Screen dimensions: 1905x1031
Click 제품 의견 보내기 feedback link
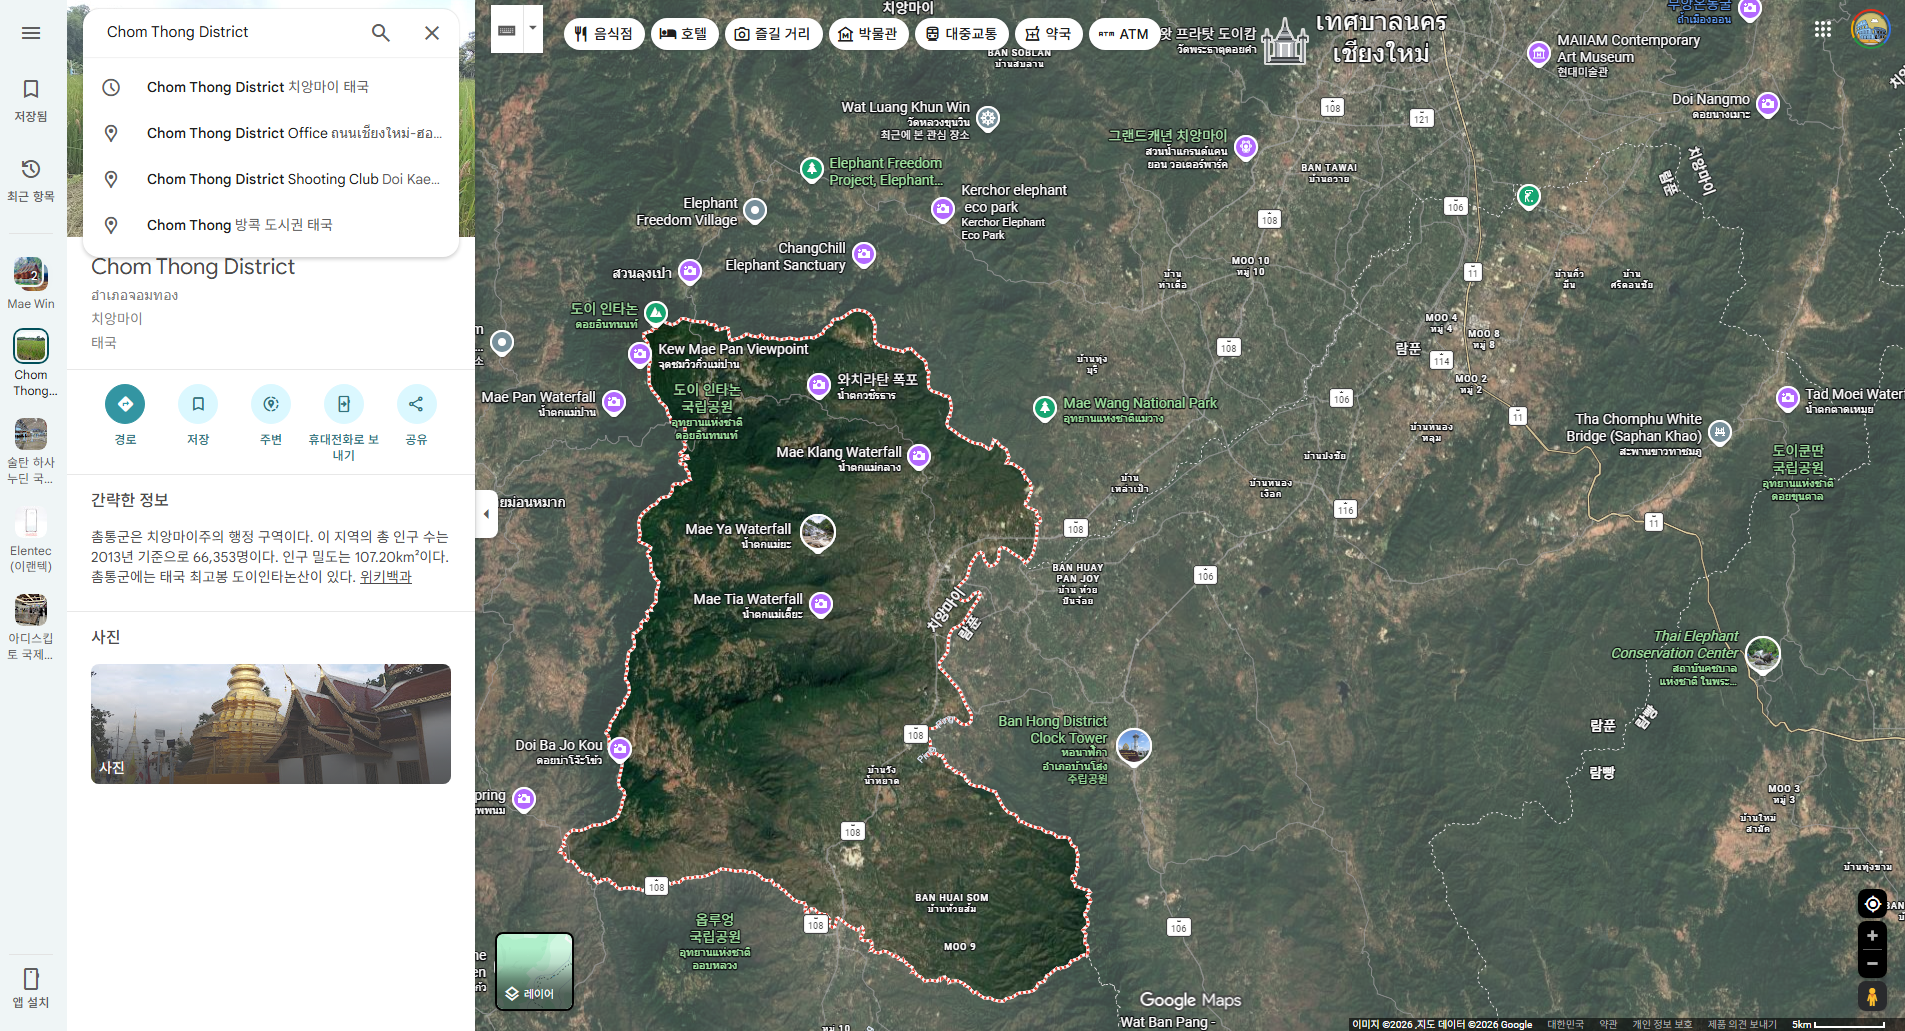(1742, 1024)
